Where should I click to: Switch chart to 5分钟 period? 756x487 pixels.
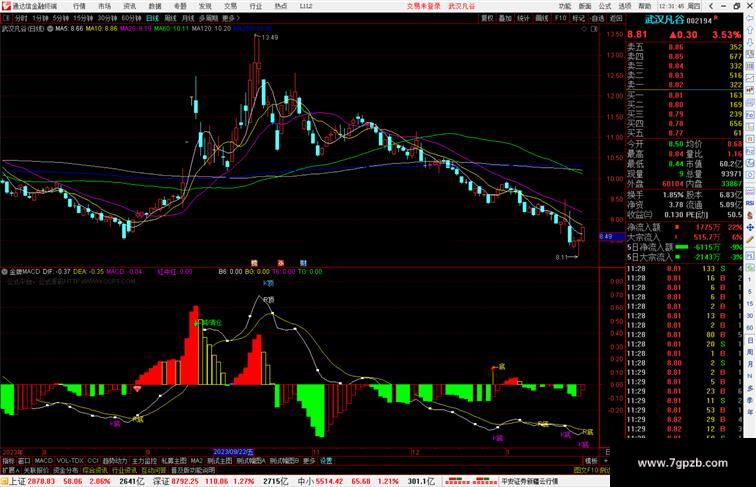pyautogui.click(x=61, y=18)
